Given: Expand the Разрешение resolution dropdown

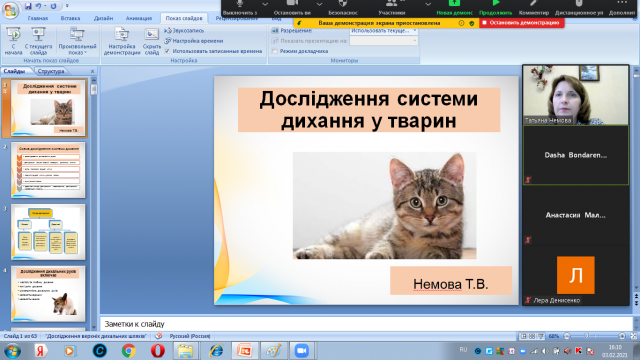Looking at the screenshot, I should [x=384, y=31].
